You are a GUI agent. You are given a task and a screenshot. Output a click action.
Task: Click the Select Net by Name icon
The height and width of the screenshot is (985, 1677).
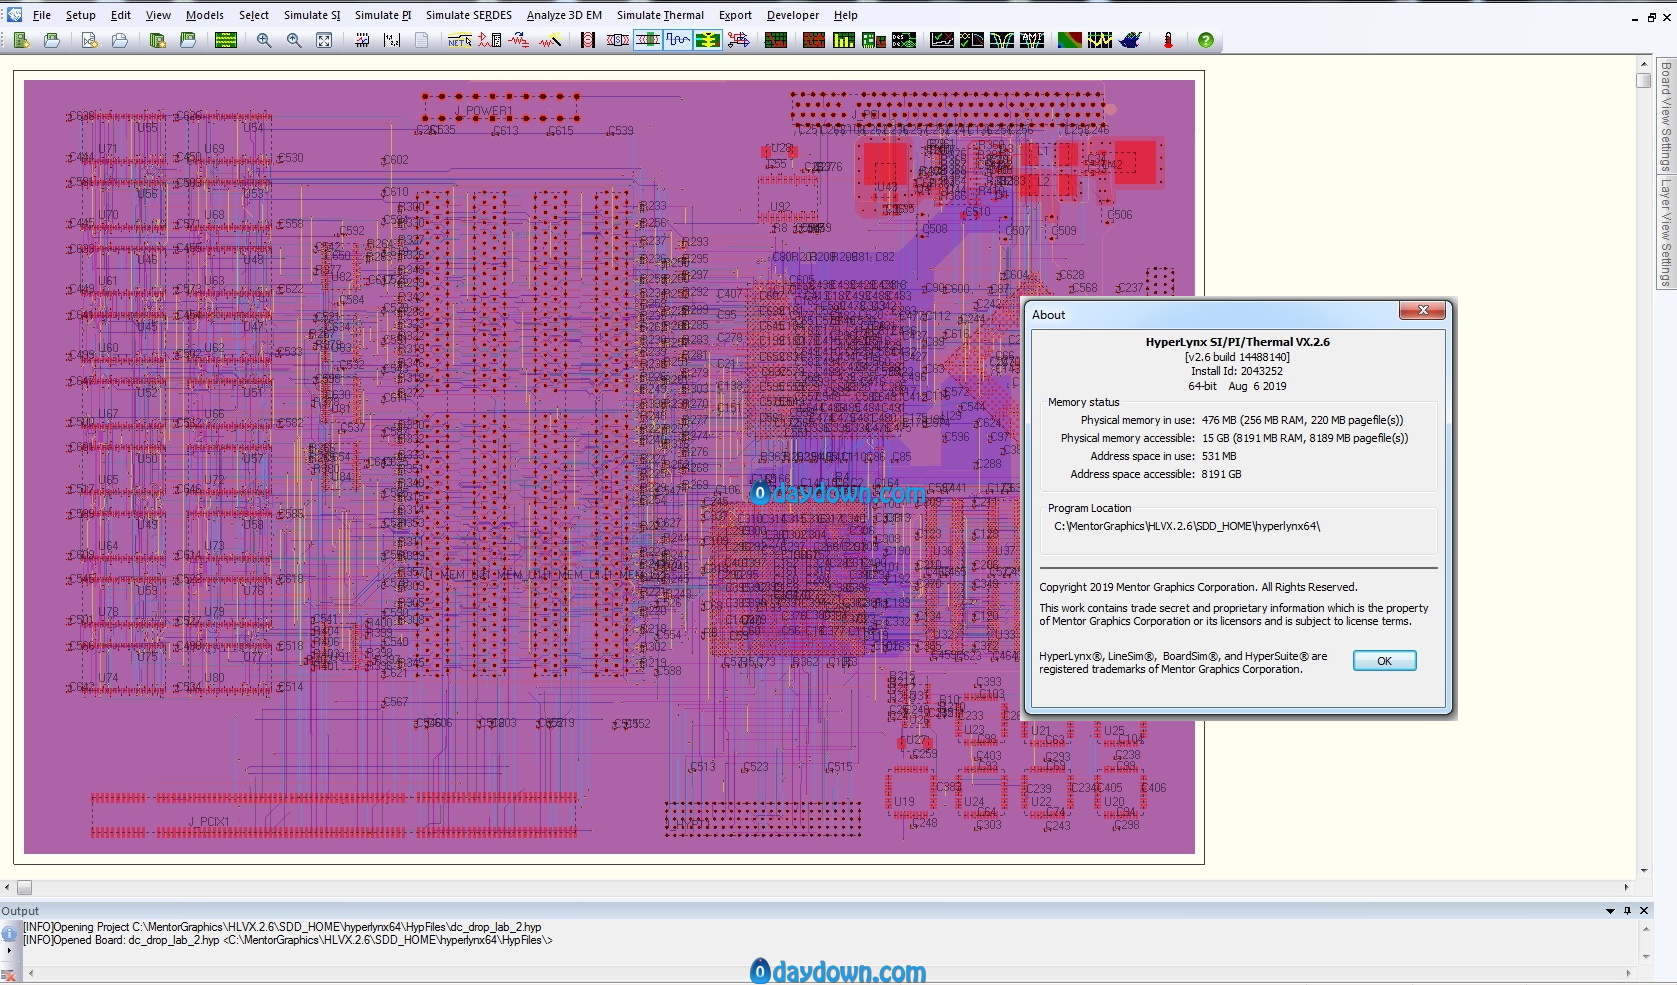(x=459, y=40)
